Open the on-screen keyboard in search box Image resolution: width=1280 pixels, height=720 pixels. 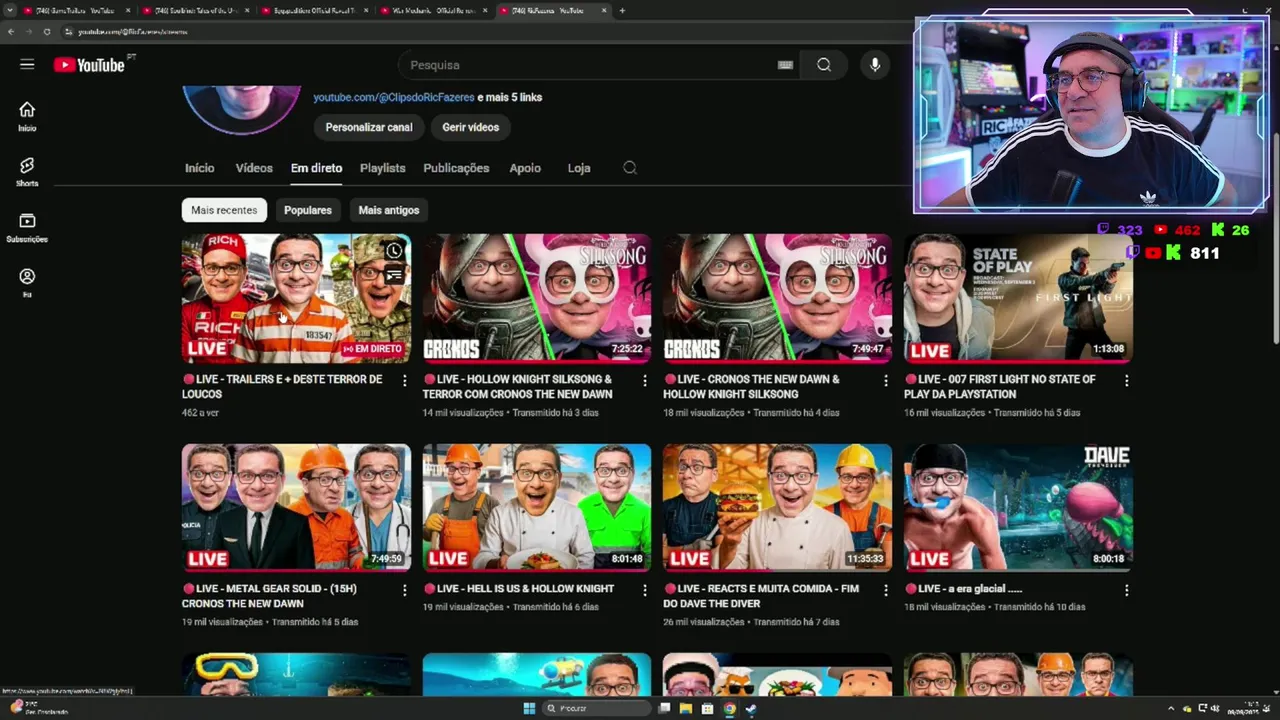click(785, 65)
